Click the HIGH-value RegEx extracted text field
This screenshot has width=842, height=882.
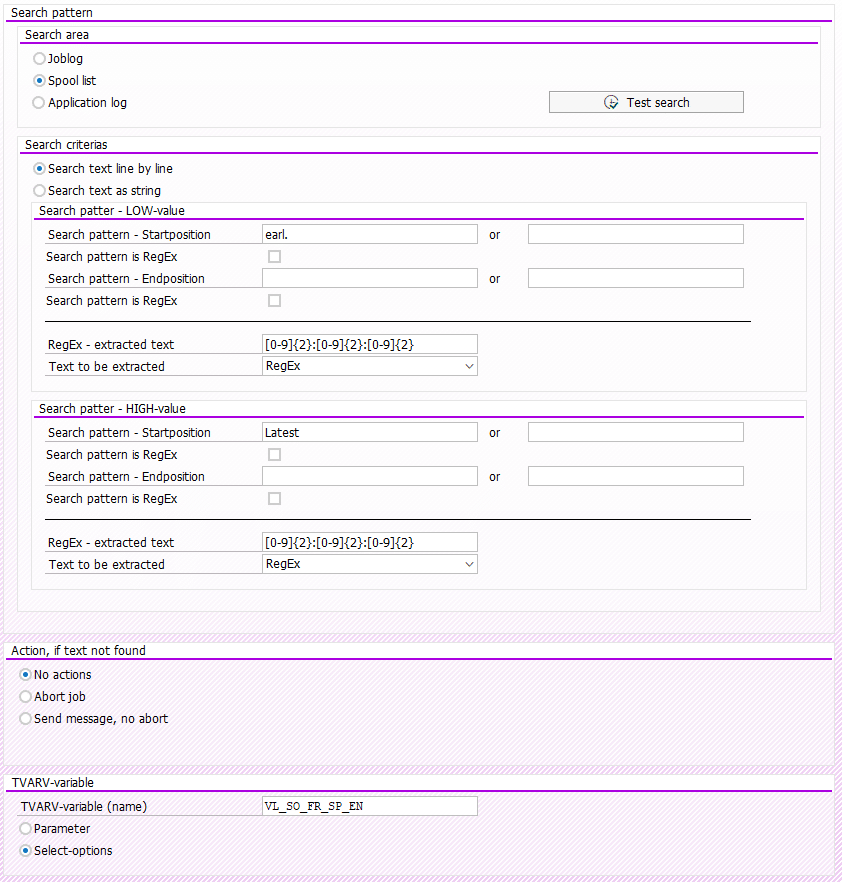(x=370, y=542)
